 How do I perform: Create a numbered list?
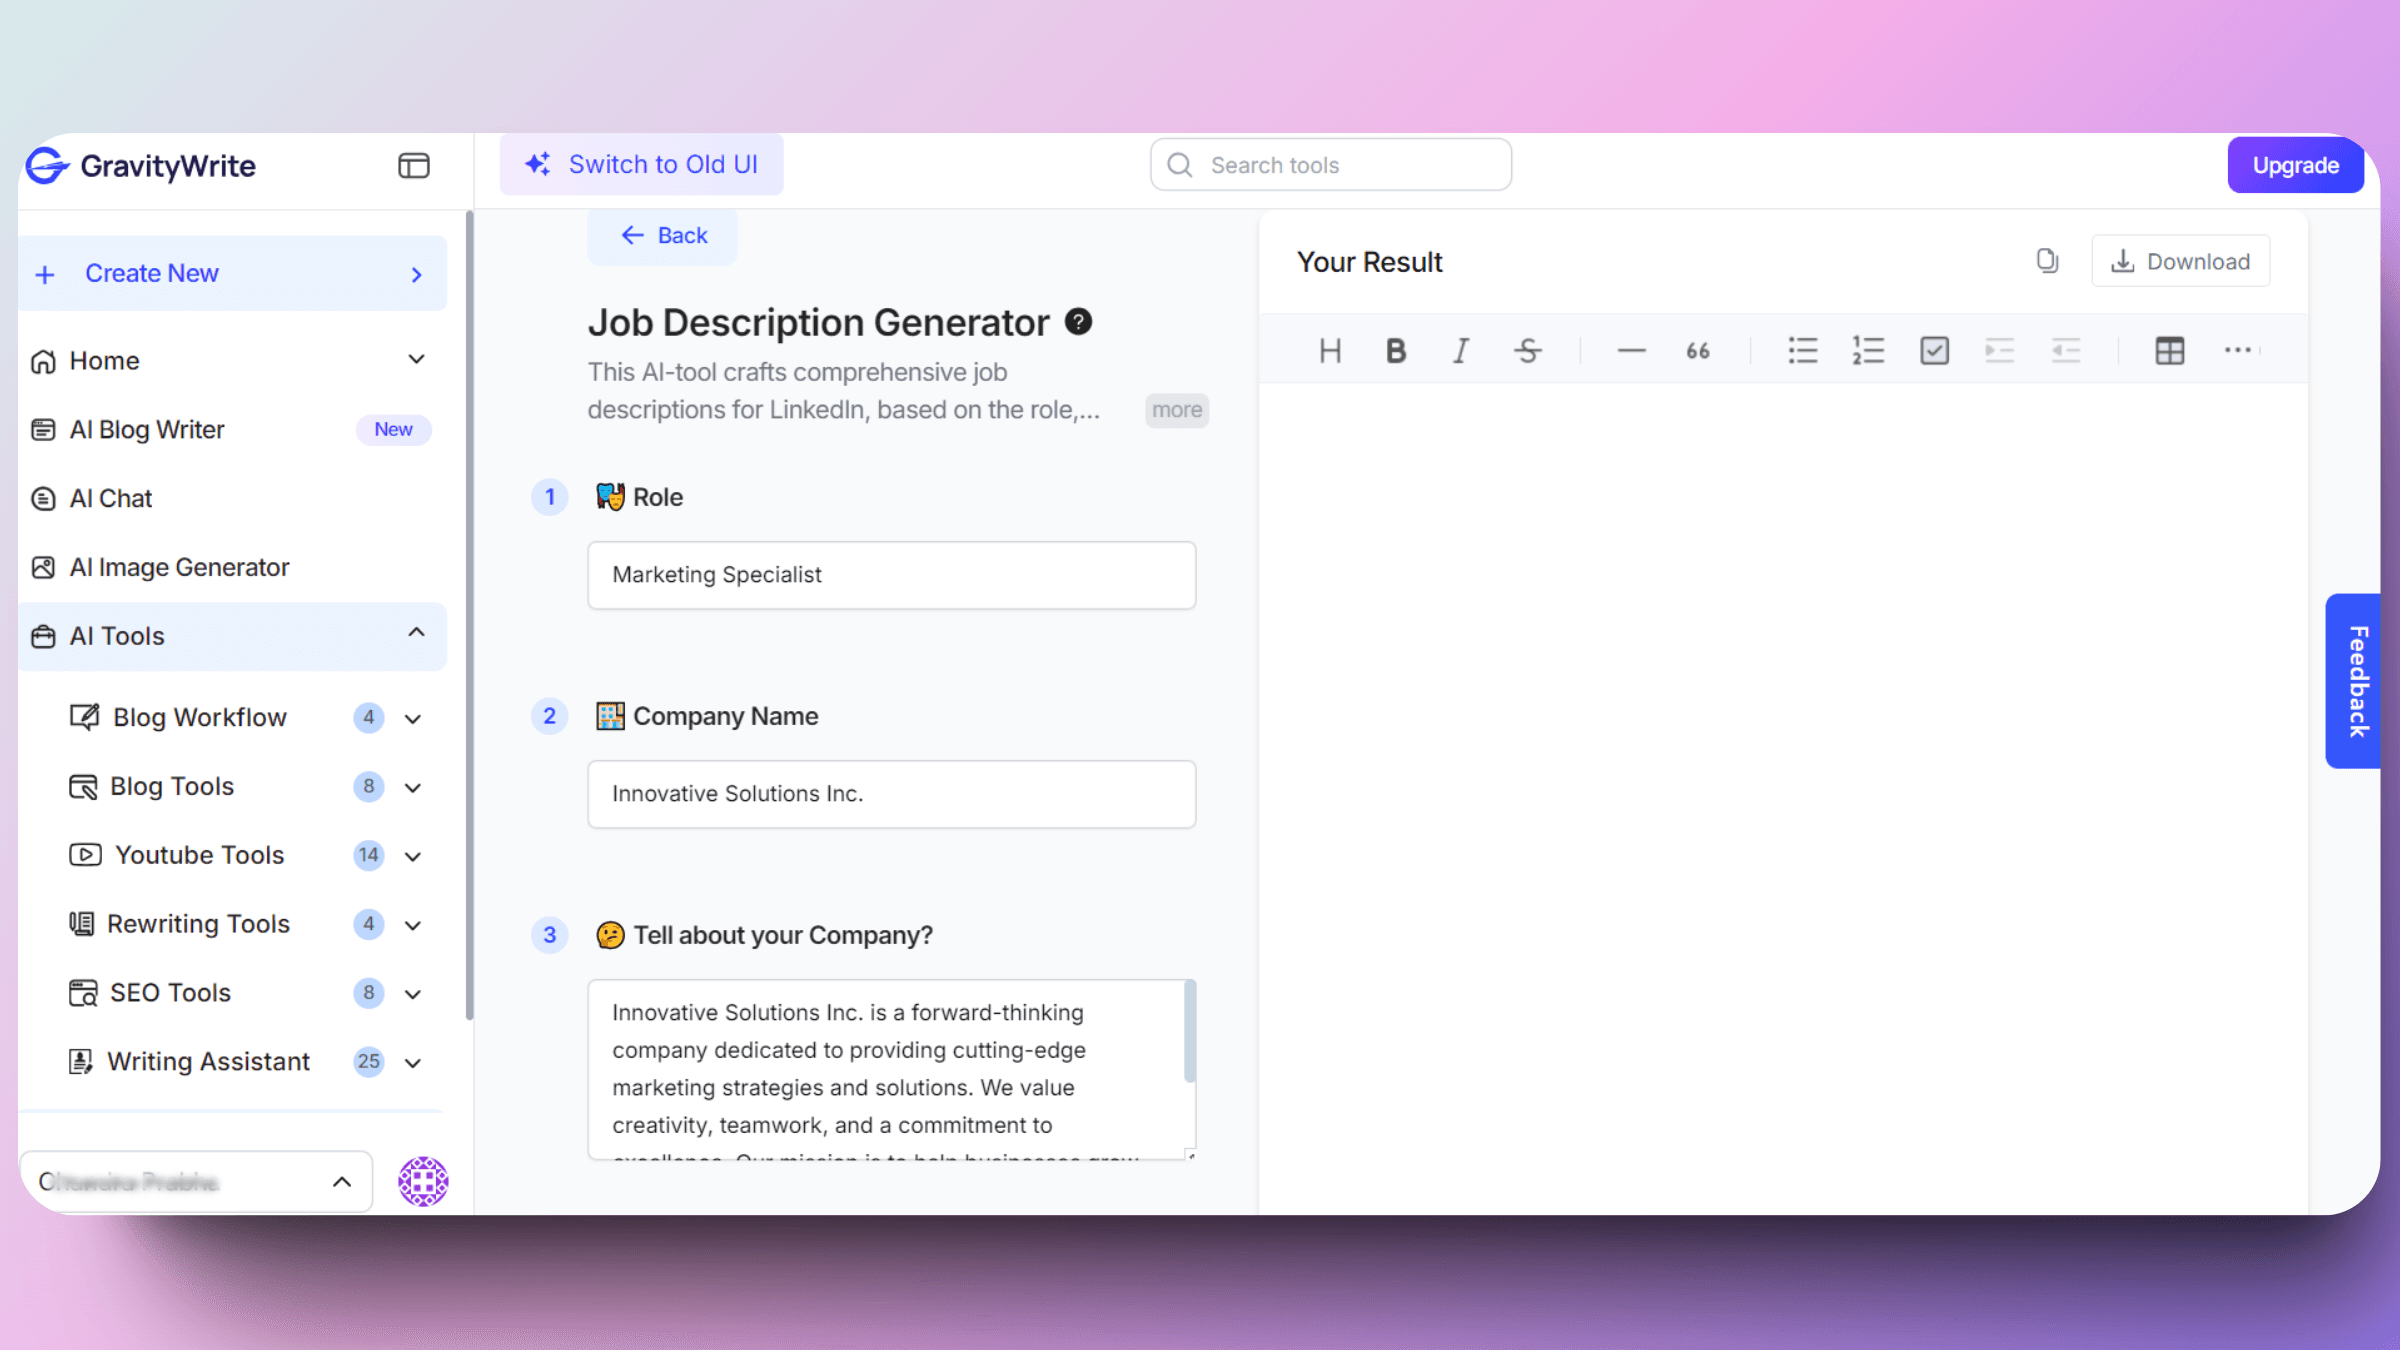tap(1868, 351)
